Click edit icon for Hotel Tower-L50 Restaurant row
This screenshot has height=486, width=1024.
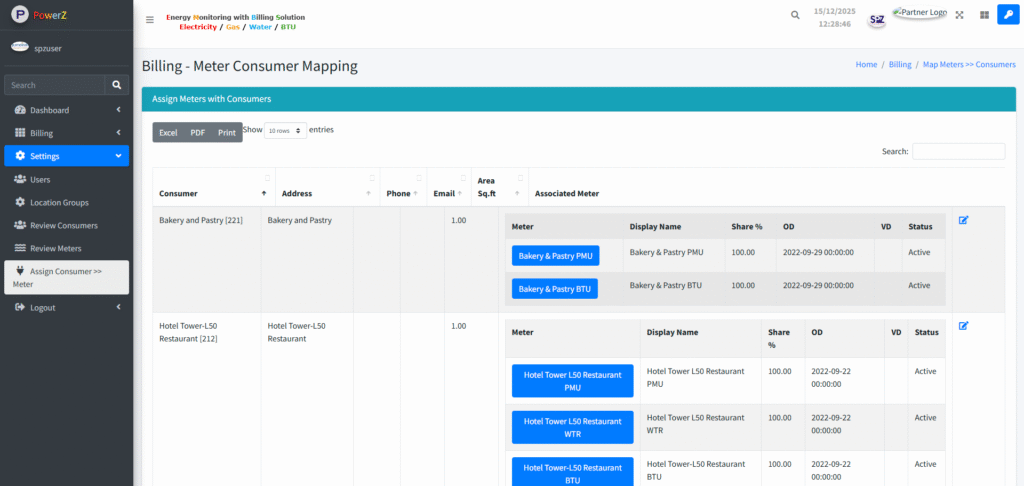(x=963, y=326)
